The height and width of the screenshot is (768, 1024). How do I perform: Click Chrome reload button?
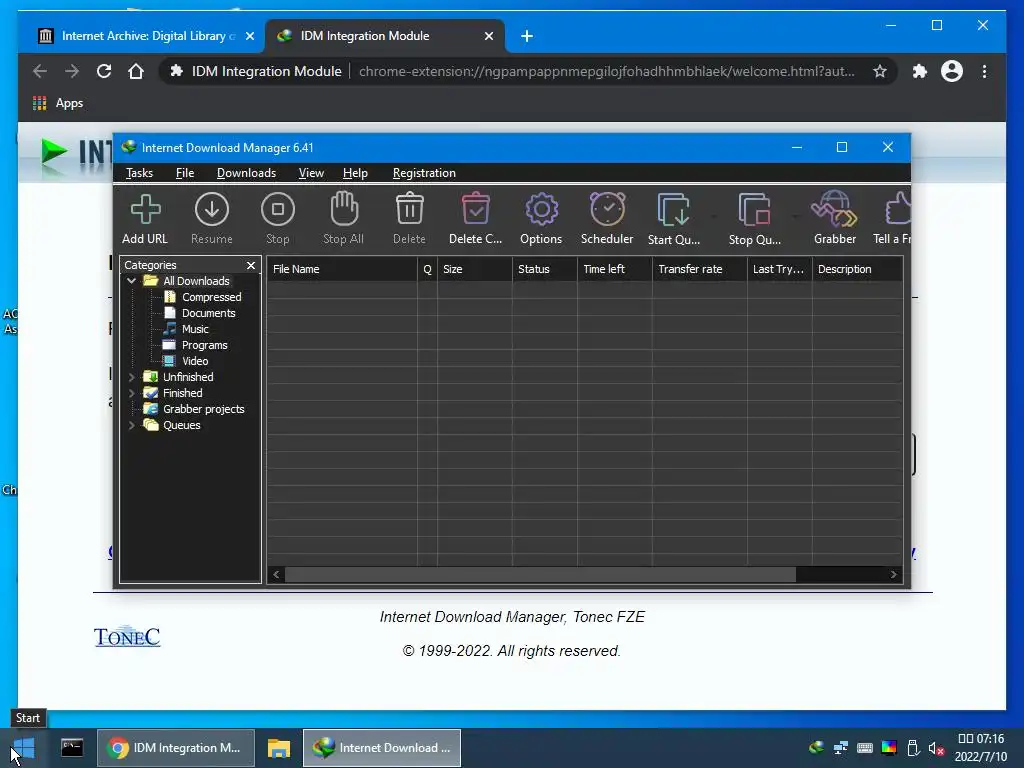103,71
